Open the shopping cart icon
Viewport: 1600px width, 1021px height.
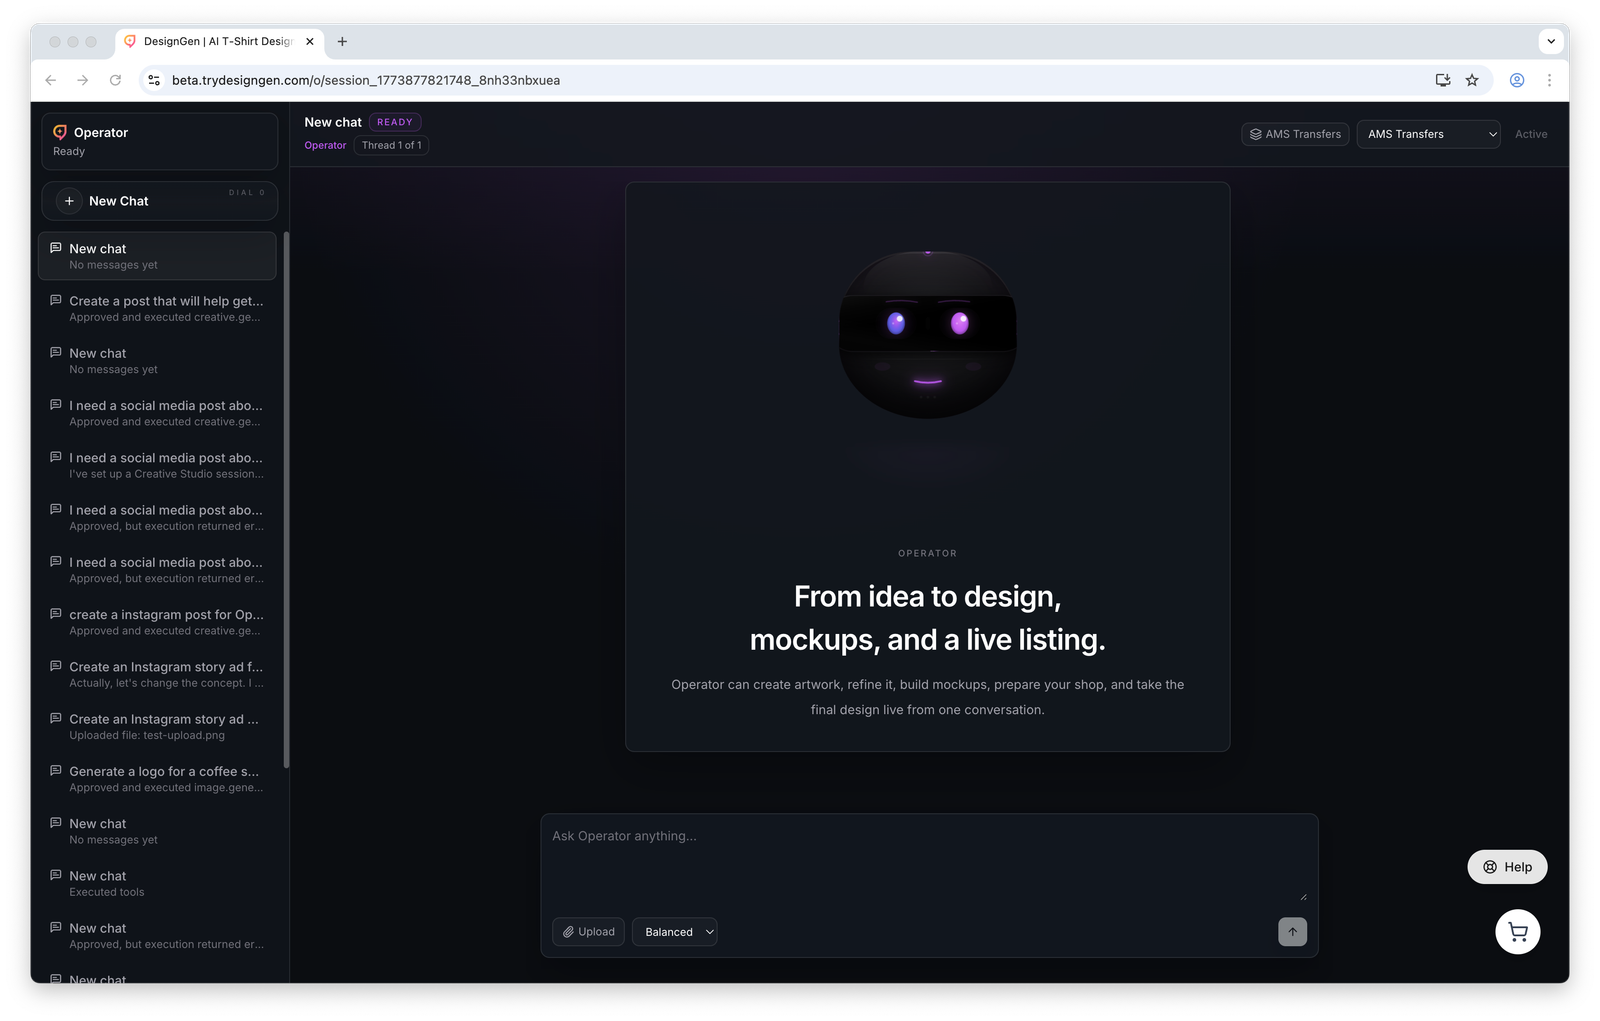[x=1517, y=931]
